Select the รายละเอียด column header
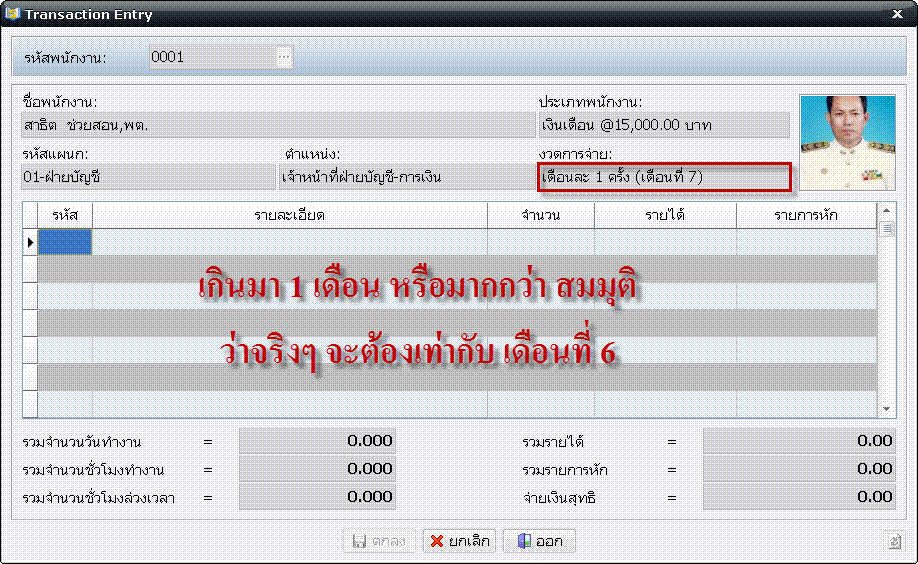918x564 pixels. [290, 215]
